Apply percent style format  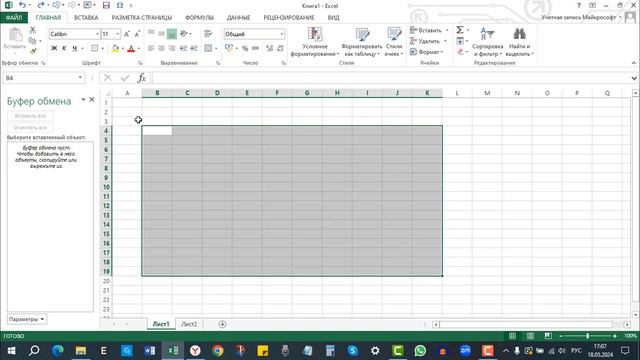tap(245, 48)
